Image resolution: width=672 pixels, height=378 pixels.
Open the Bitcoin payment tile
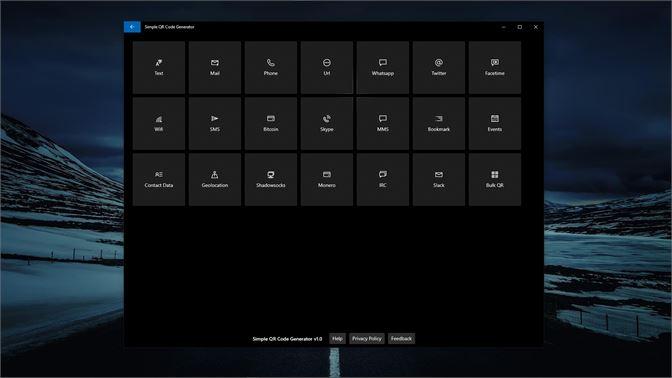[270, 123]
